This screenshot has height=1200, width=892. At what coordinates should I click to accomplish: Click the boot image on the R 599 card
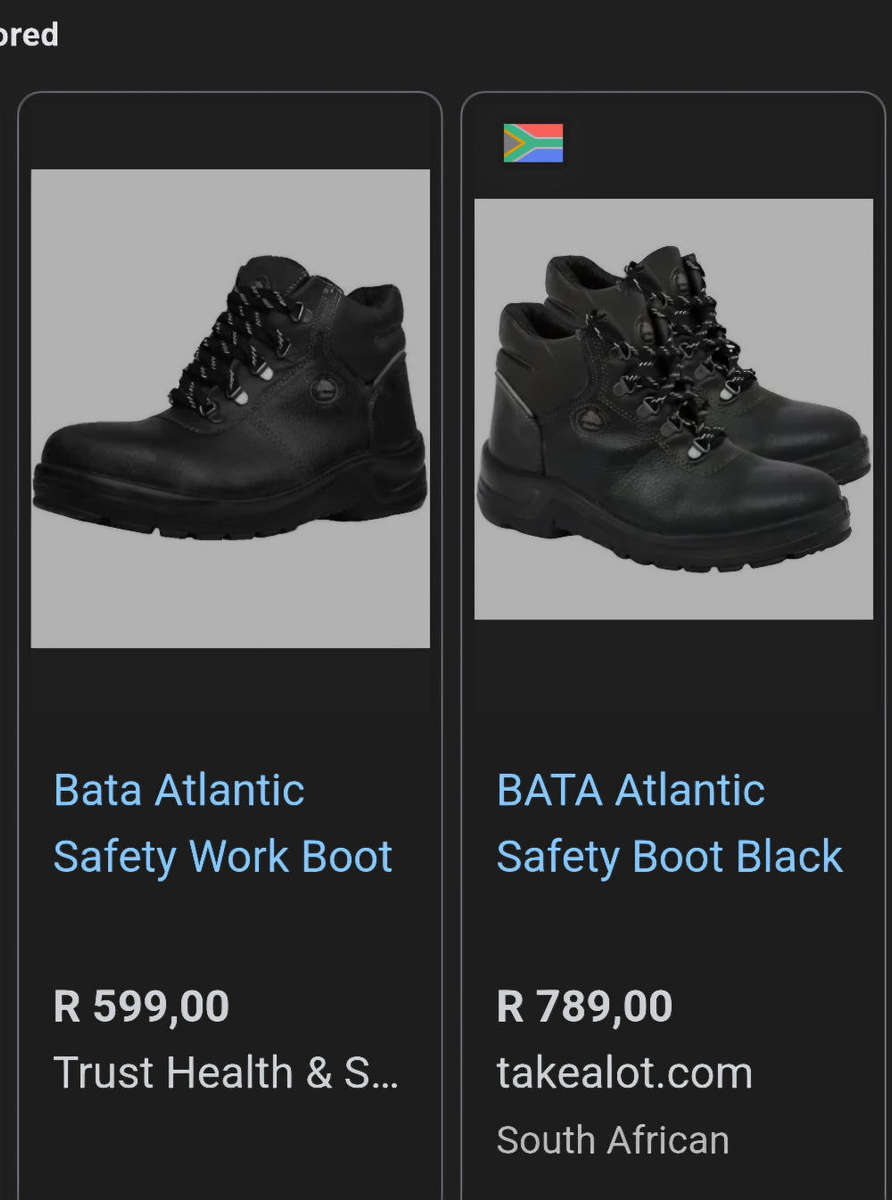(229, 410)
